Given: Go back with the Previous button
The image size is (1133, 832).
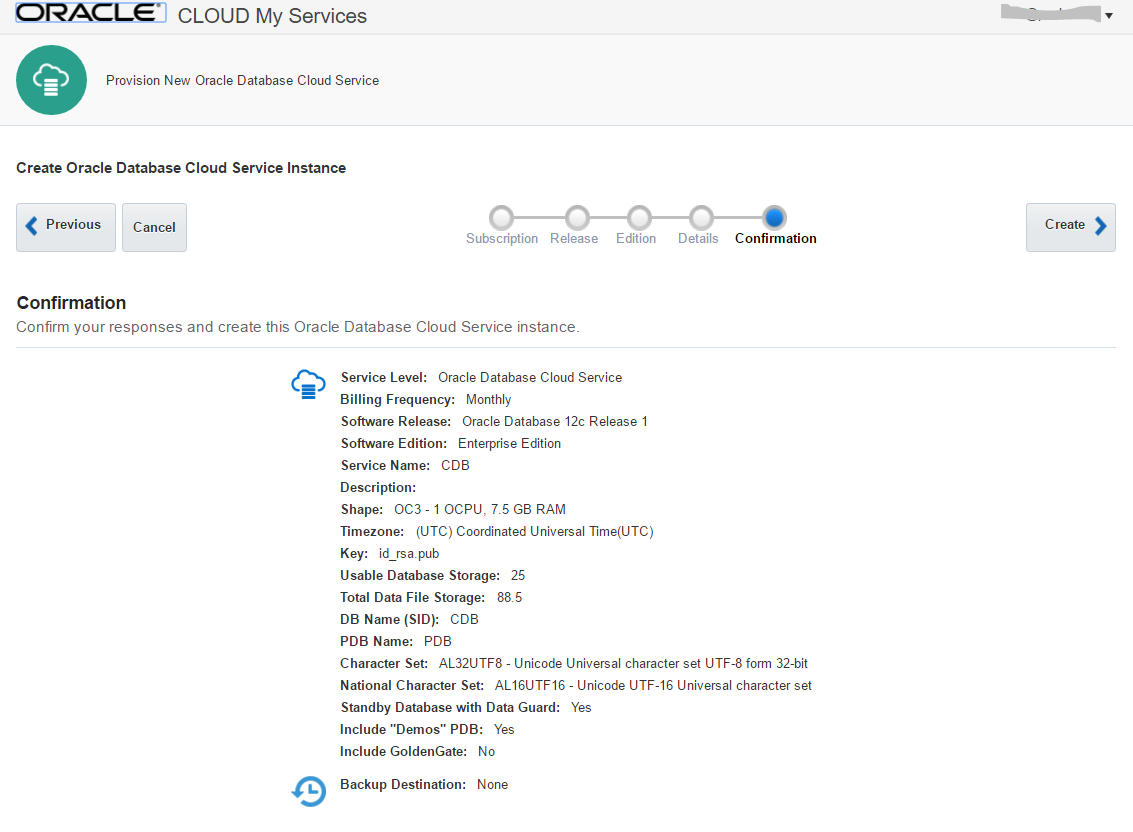Looking at the screenshot, I should coord(66,227).
